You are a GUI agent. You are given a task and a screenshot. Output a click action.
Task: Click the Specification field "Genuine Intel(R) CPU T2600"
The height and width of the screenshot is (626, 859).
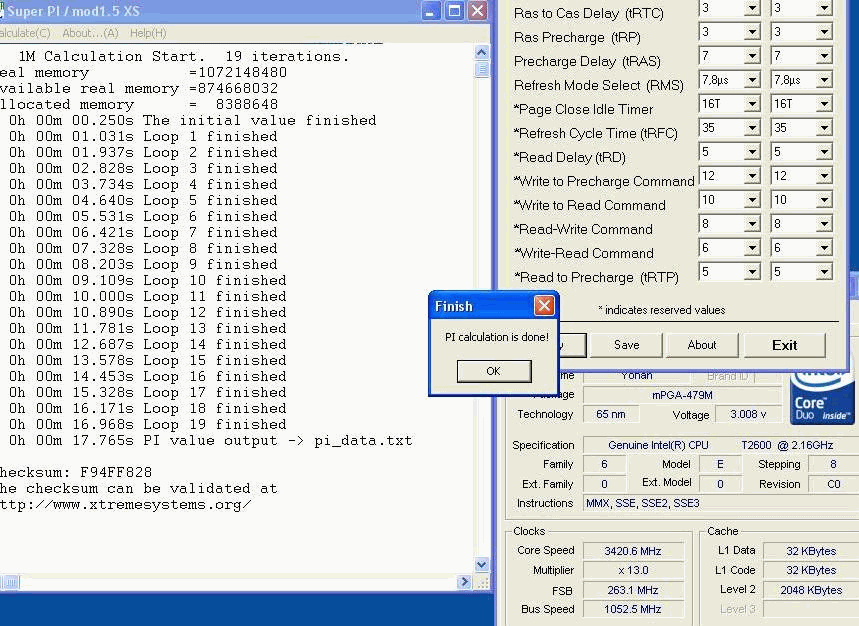point(720,445)
